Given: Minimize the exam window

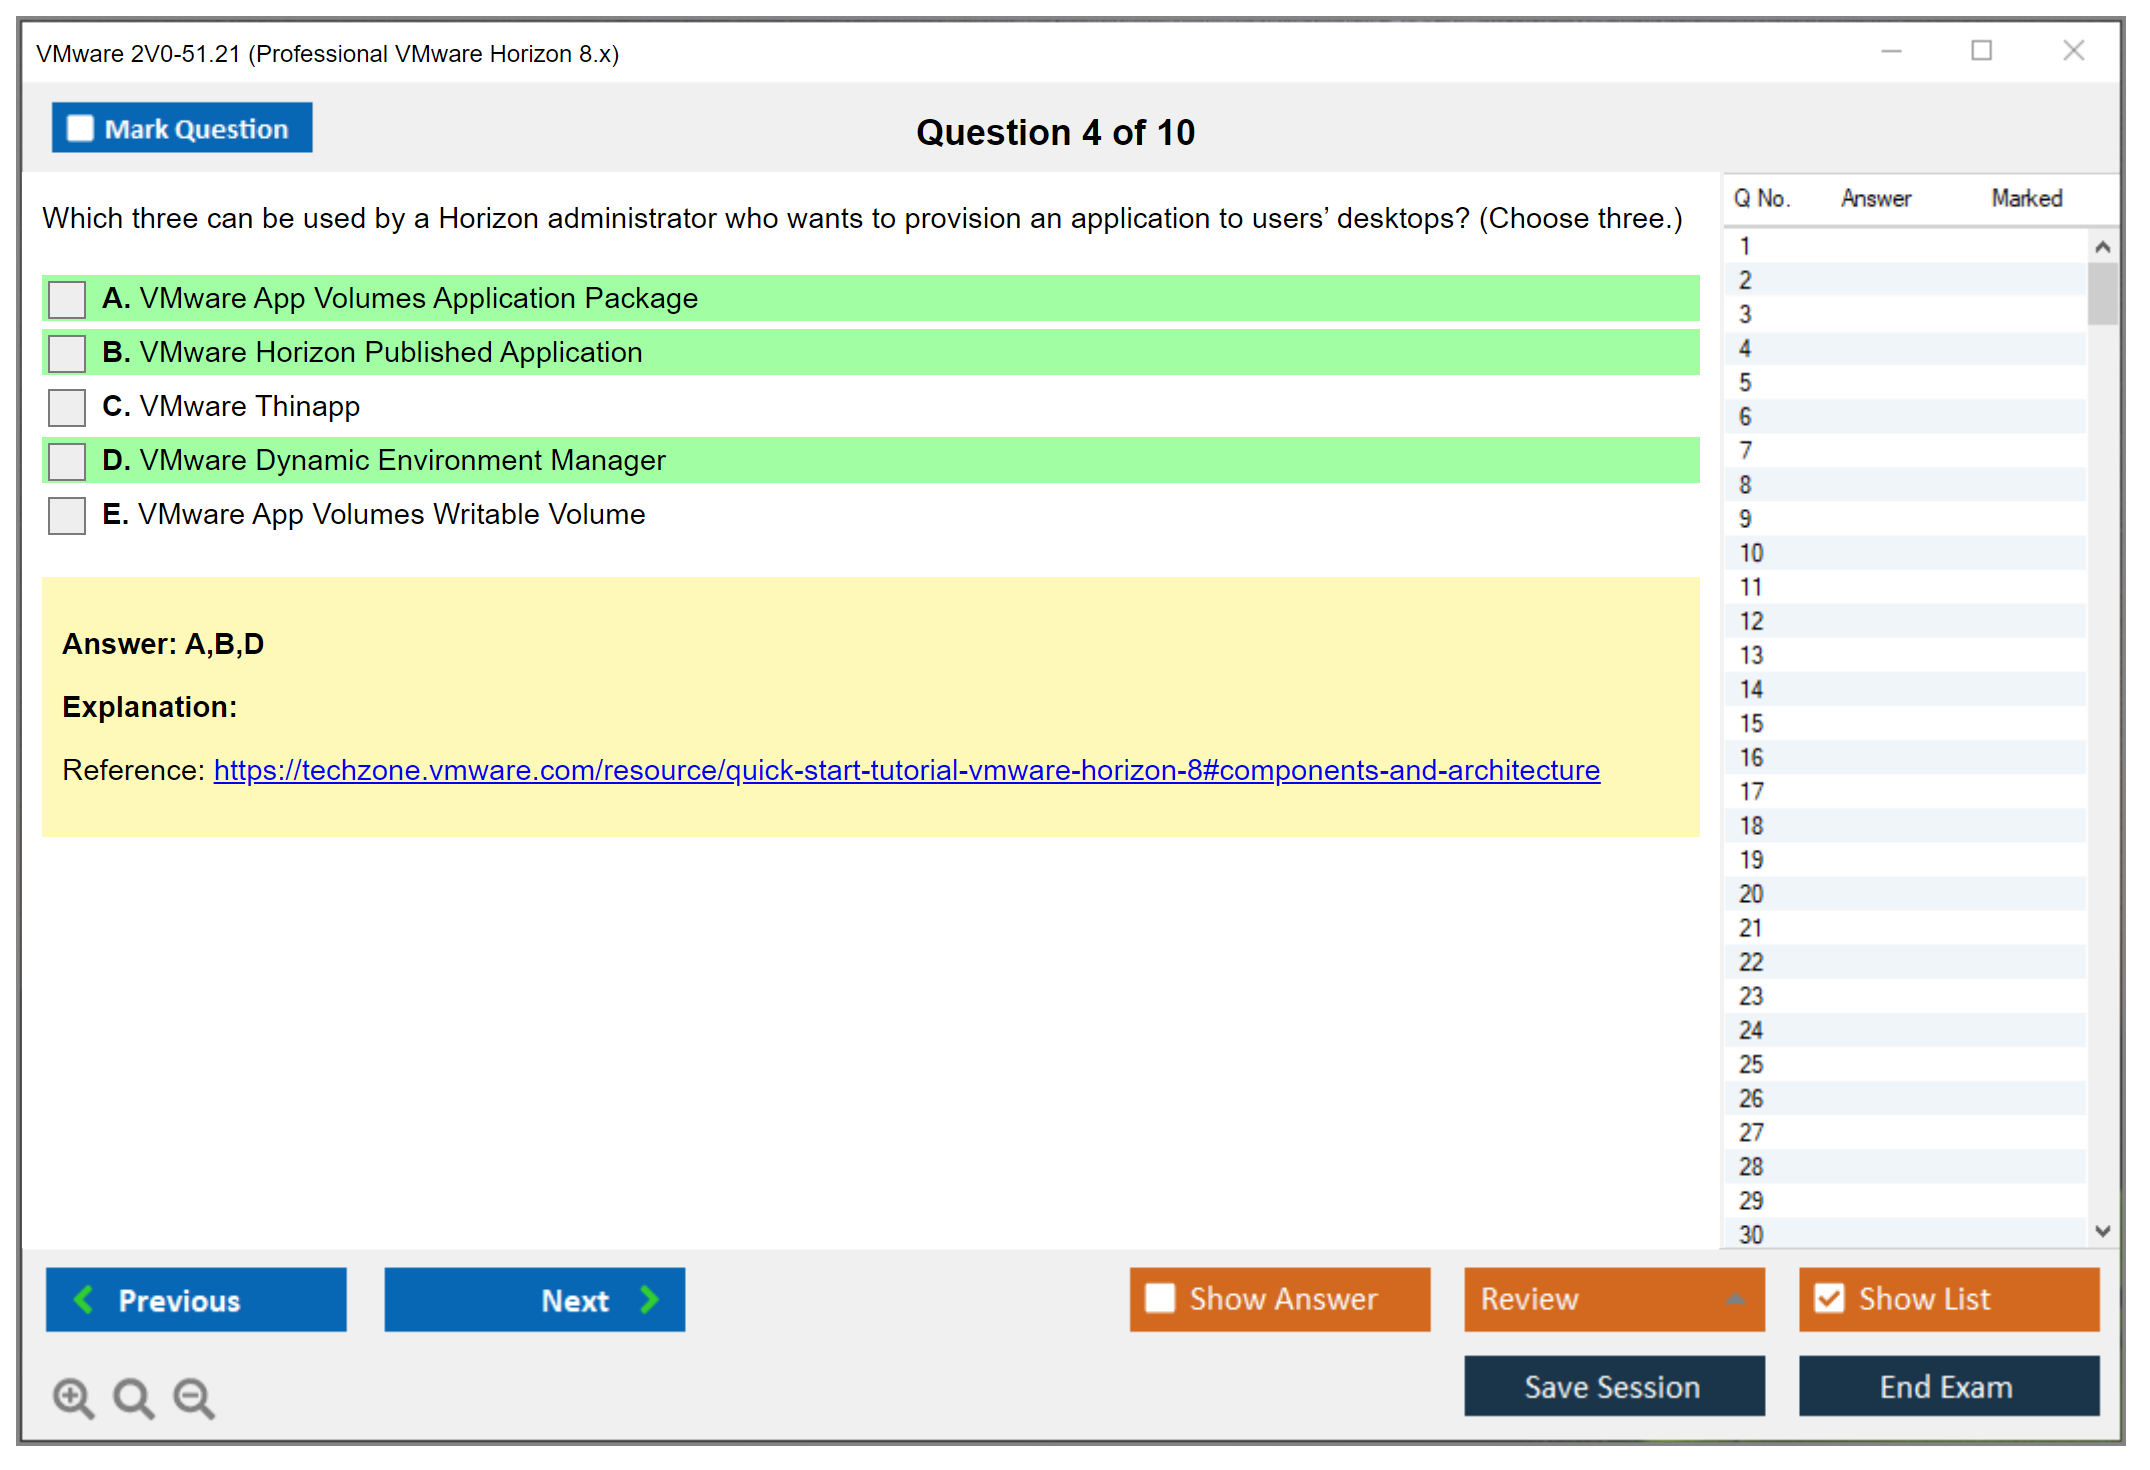Looking at the screenshot, I should (x=1891, y=51).
